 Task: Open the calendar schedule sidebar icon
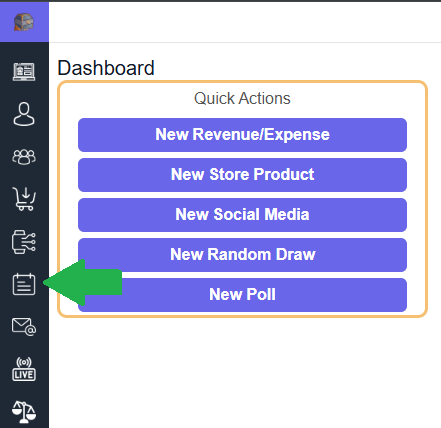[x=24, y=284]
